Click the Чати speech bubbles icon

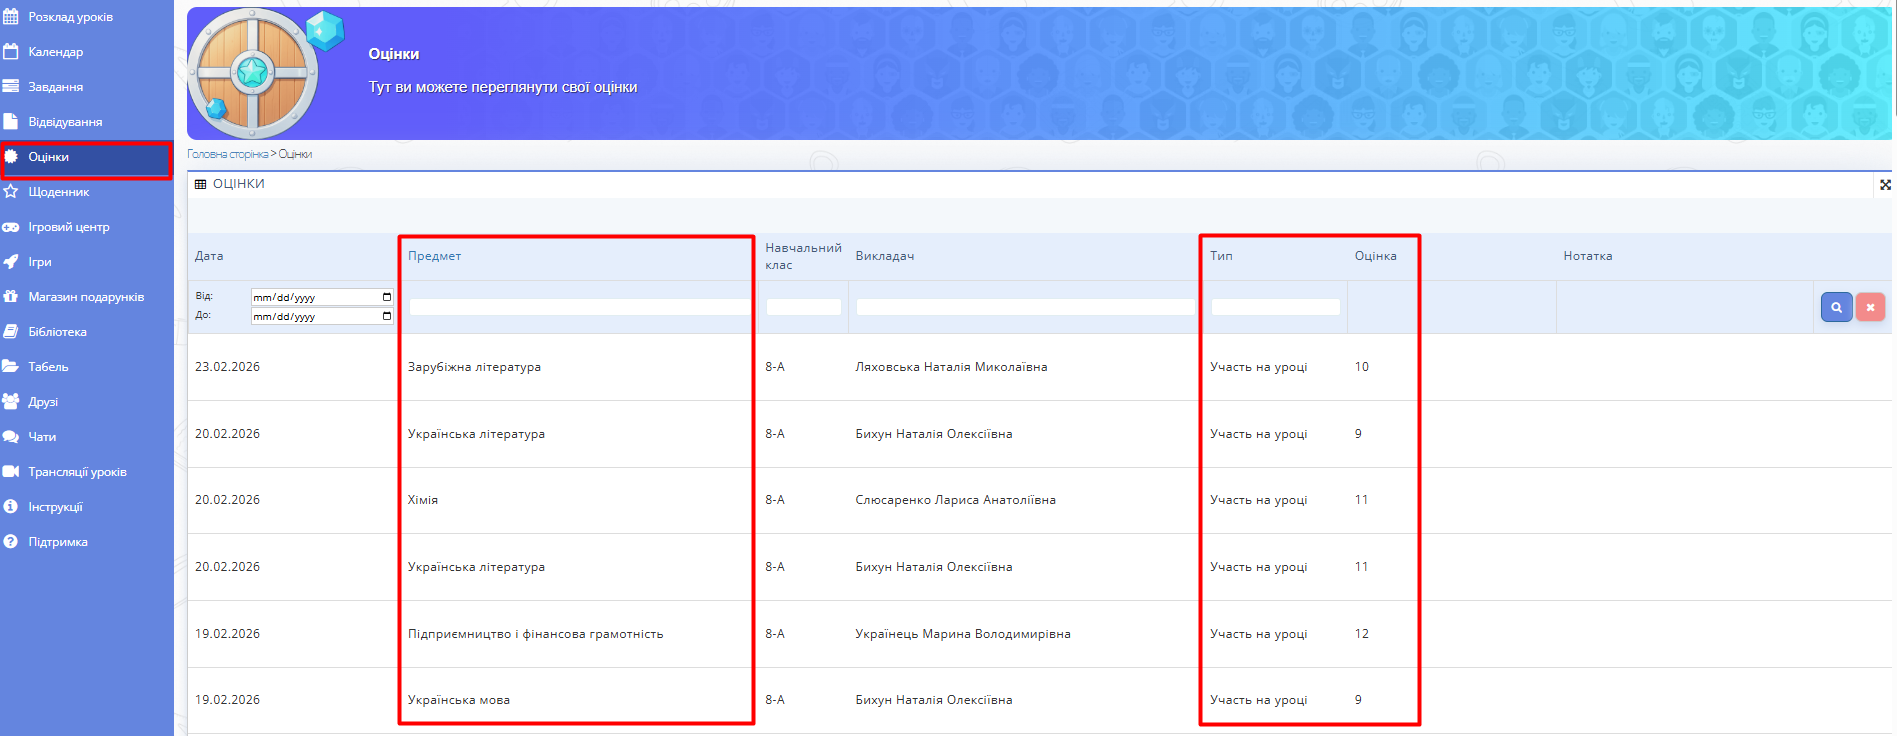pyautogui.click(x=11, y=437)
